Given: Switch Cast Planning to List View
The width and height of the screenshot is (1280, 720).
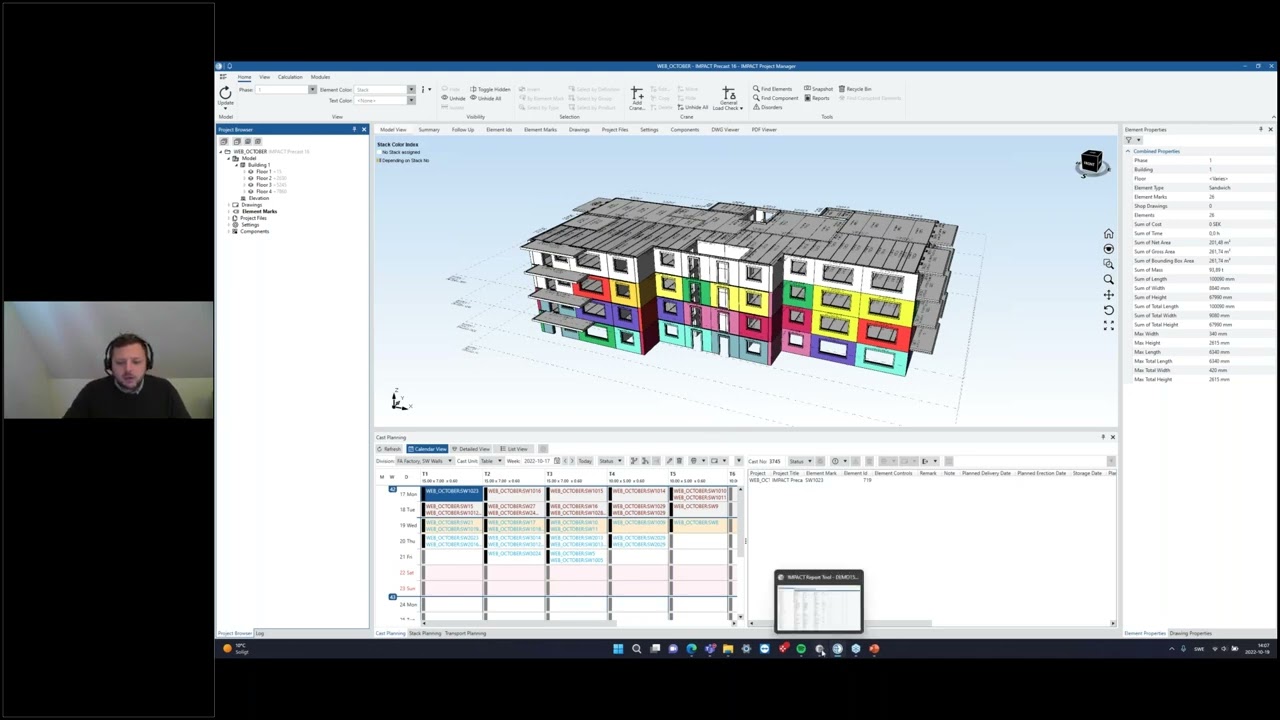Looking at the screenshot, I should pos(514,449).
